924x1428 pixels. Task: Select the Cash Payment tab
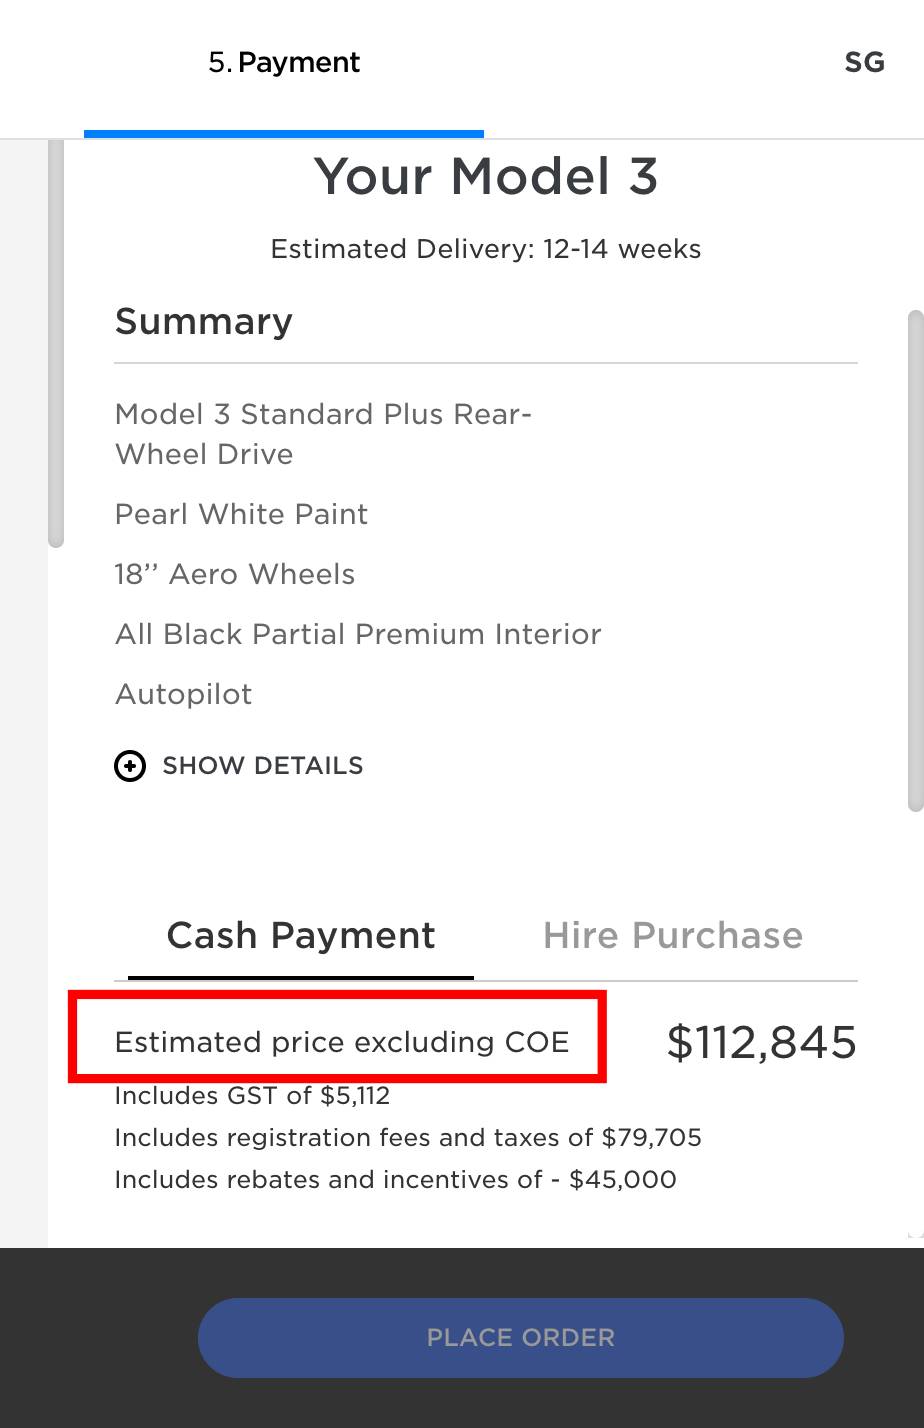click(300, 935)
